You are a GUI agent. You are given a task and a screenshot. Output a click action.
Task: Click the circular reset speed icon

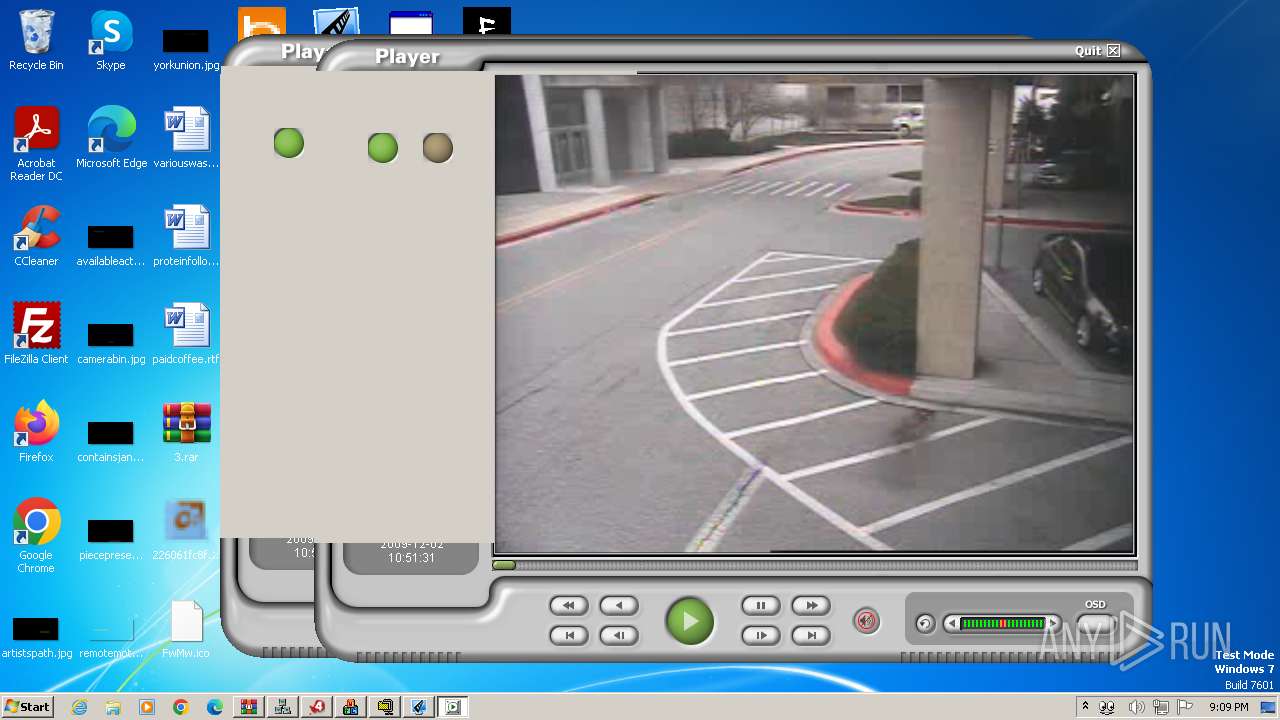click(x=925, y=624)
